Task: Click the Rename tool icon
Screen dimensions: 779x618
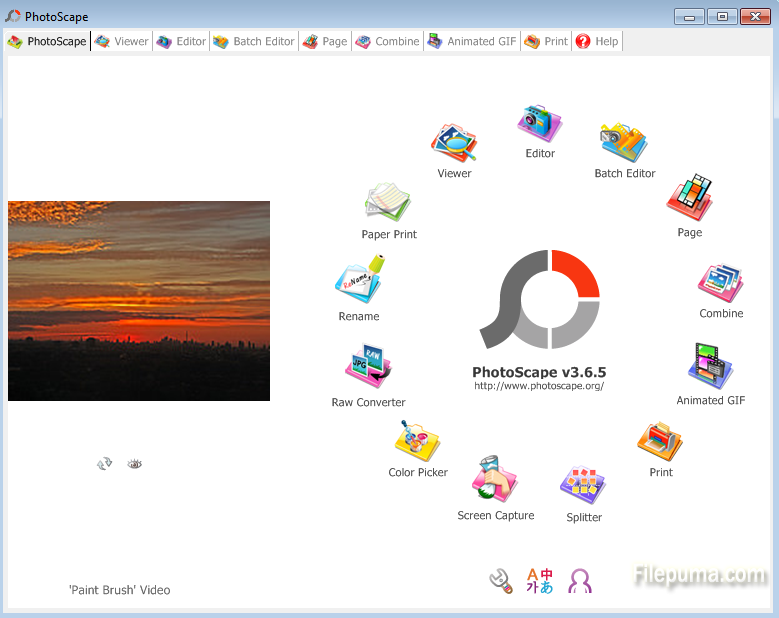Action: (x=359, y=282)
